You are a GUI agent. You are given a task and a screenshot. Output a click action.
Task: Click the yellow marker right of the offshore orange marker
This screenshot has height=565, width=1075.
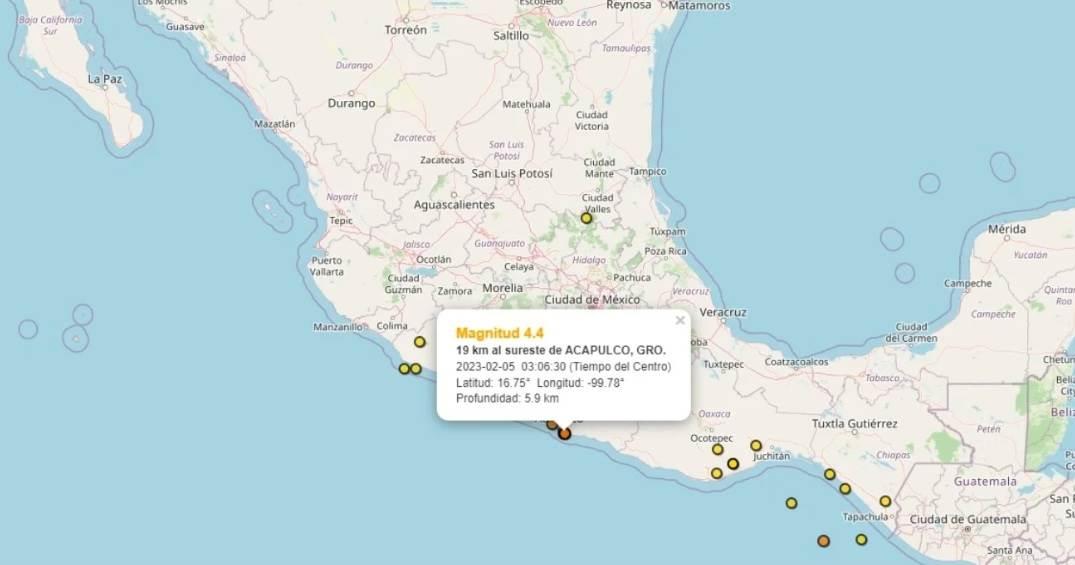(x=861, y=540)
